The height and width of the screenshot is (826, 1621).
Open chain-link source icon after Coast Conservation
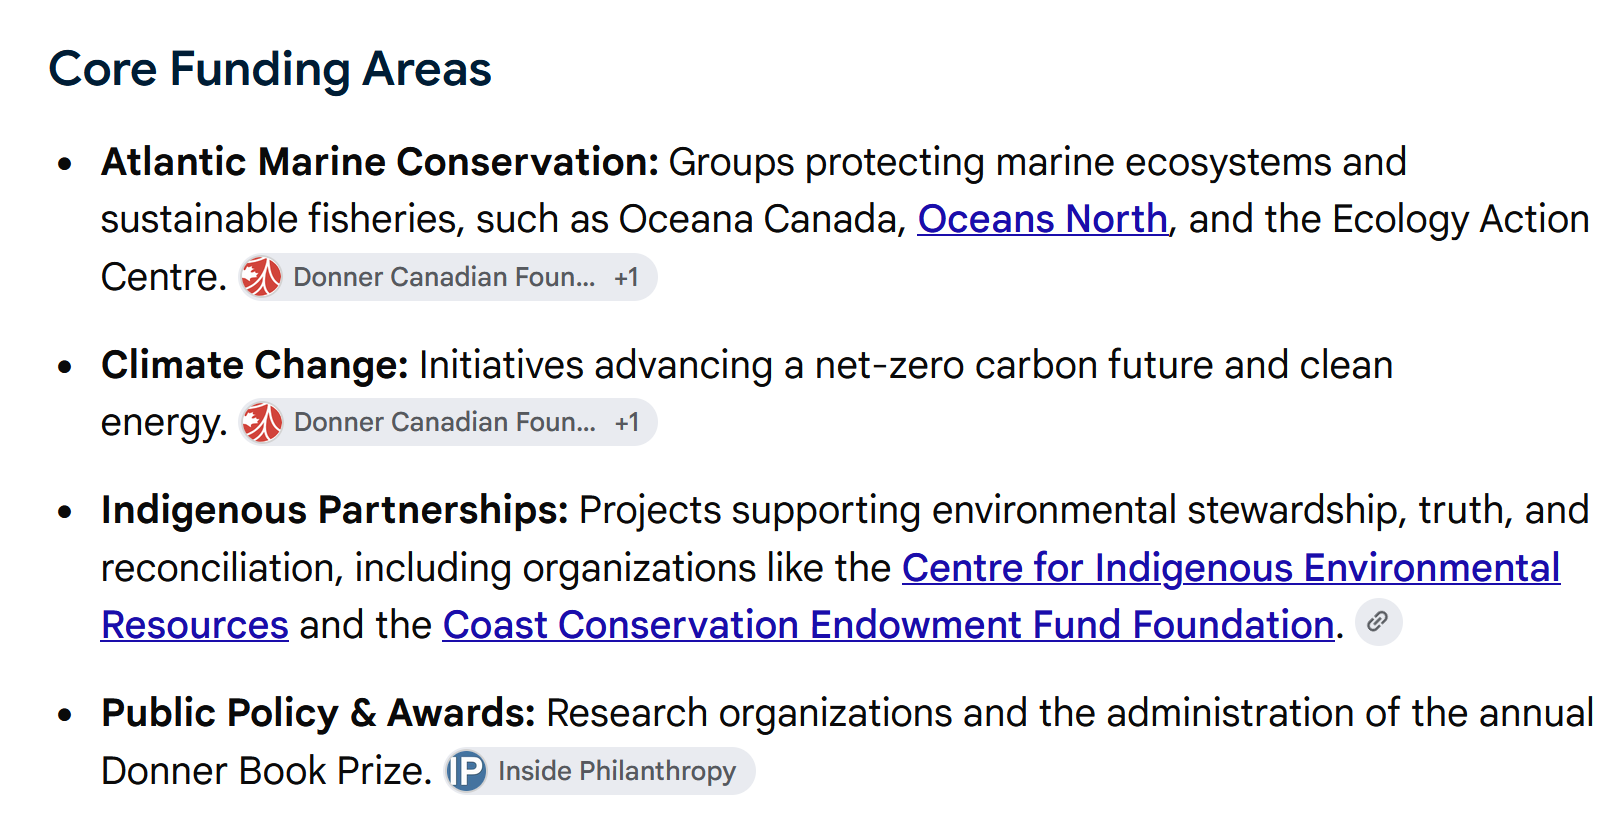click(1378, 622)
